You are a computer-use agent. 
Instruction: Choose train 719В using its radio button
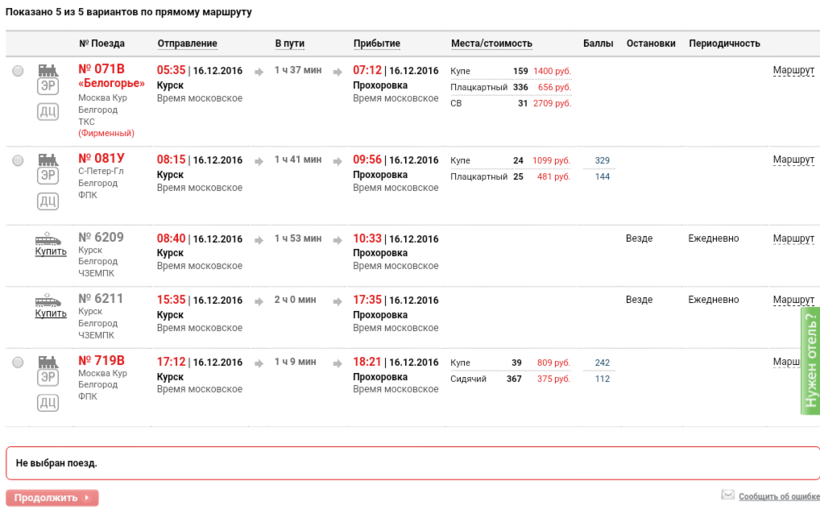(18, 362)
